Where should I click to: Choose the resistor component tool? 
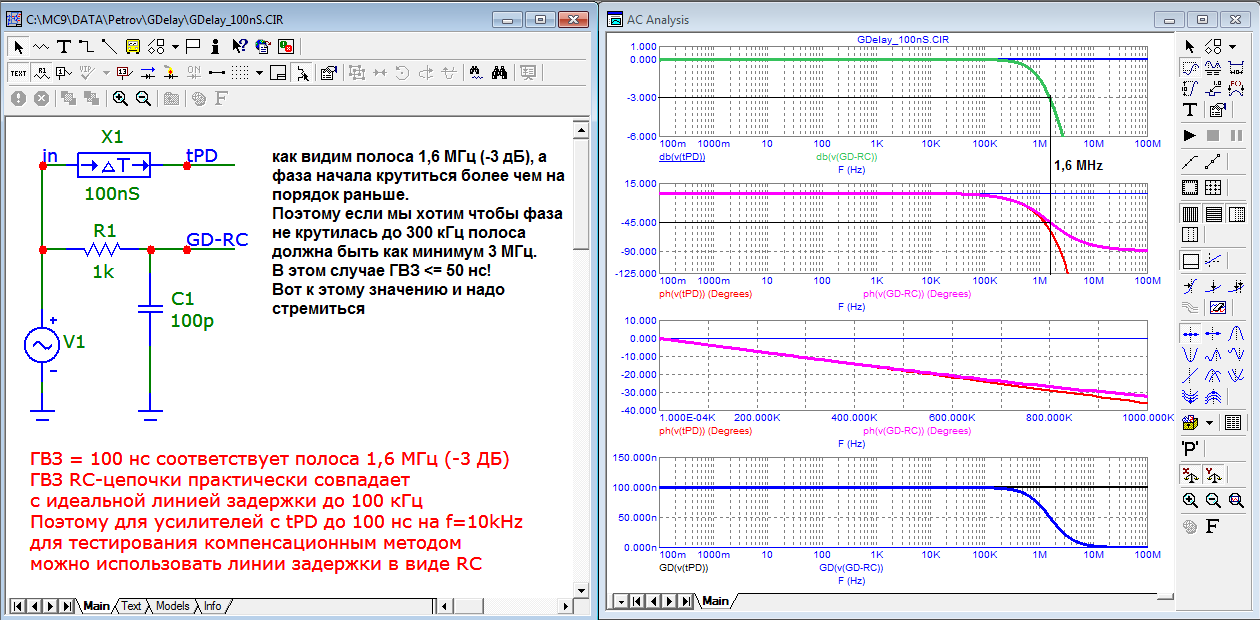pos(41,47)
